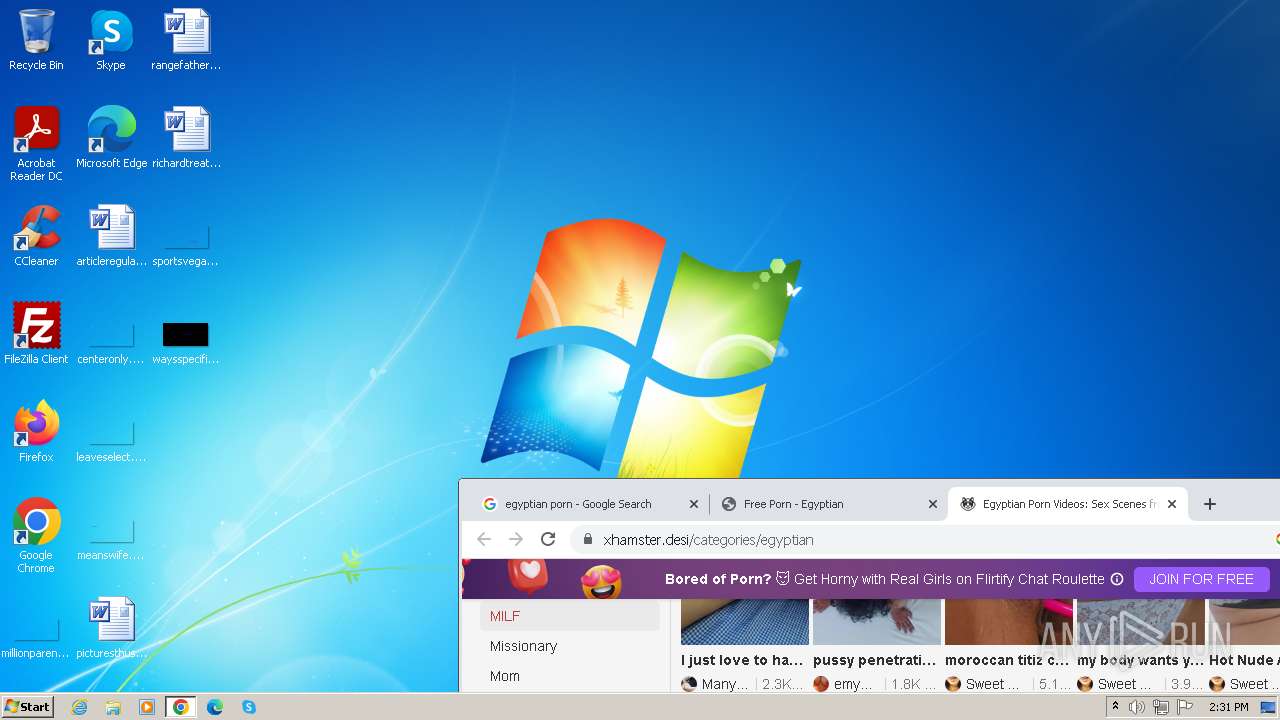Open uploader 'emy...' profile link
Image resolution: width=1280 pixels, height=720 pixels.
pyautogui.click(x=846, y=684)
